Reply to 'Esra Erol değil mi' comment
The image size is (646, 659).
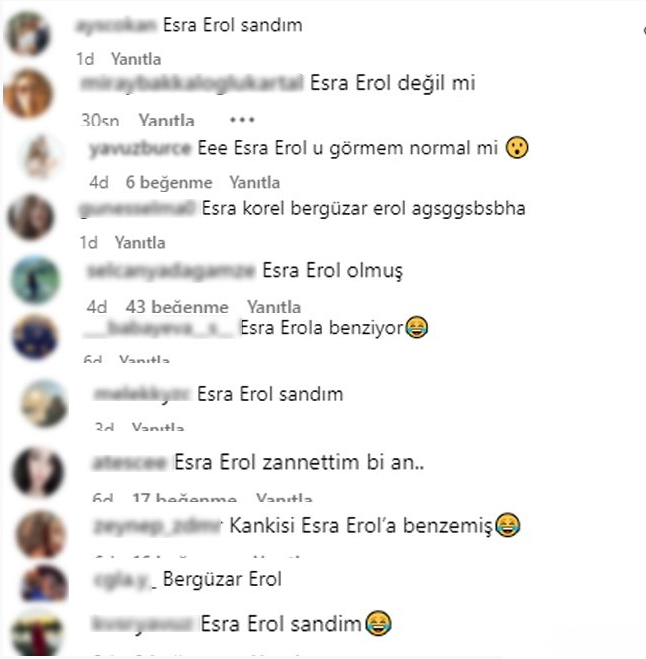pyautogui.click(x=166, y=121)
